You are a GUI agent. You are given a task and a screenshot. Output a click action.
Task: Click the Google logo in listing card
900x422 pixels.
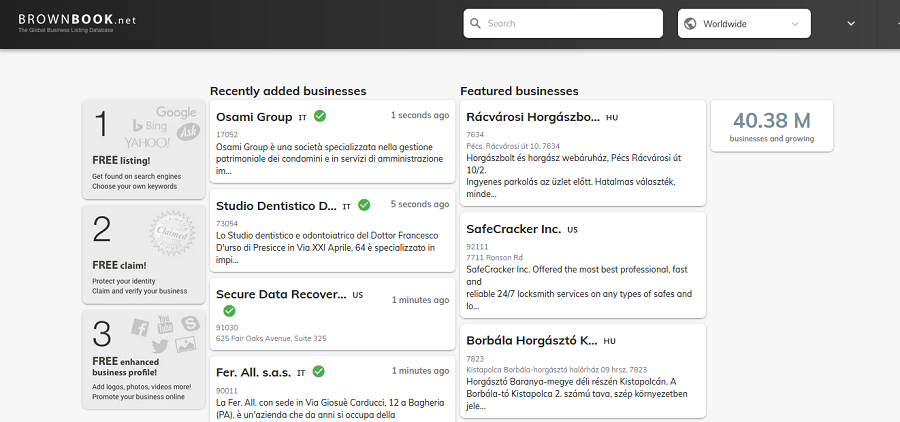[x=176, y=112]
